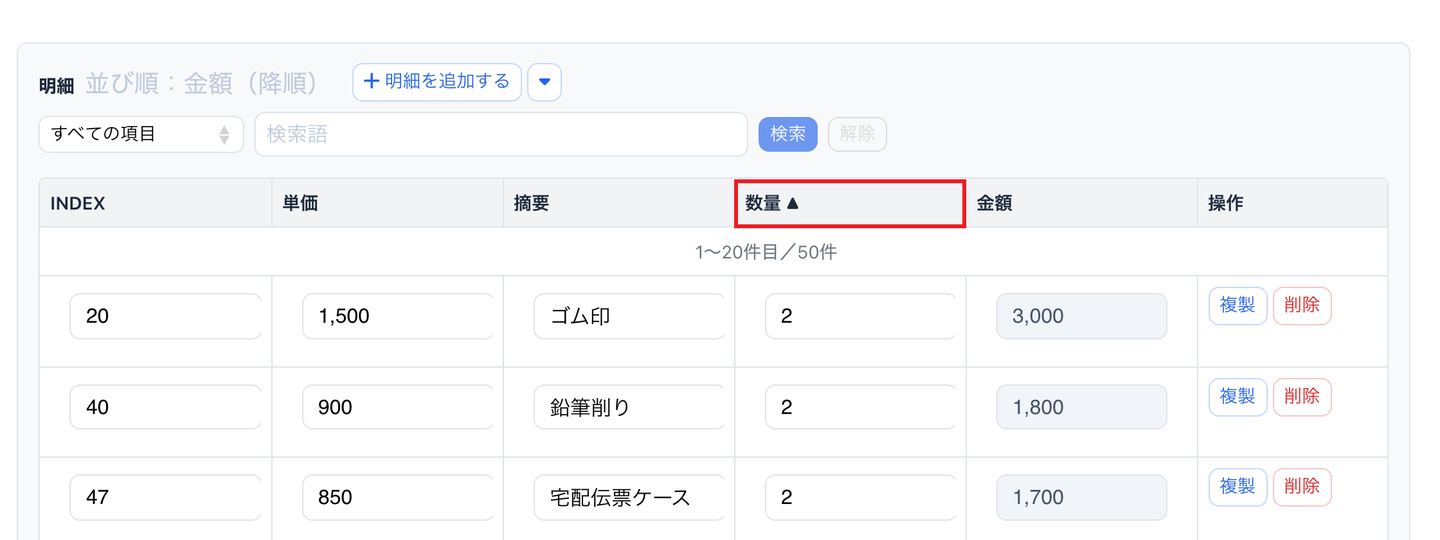
Task: Delete the 鉛筆削り row with 削除
Action: 1302,397
